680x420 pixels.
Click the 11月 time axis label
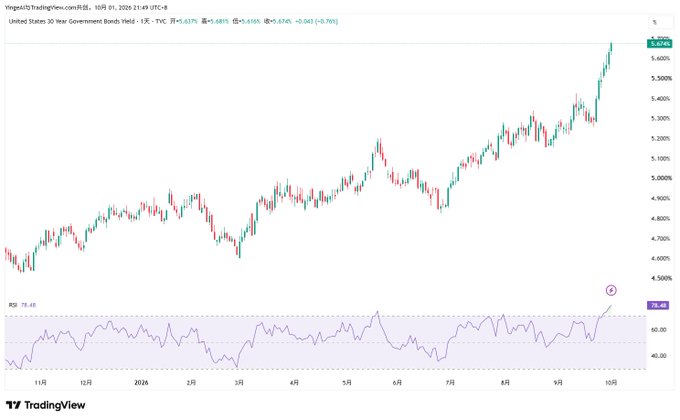pos(40,383)
